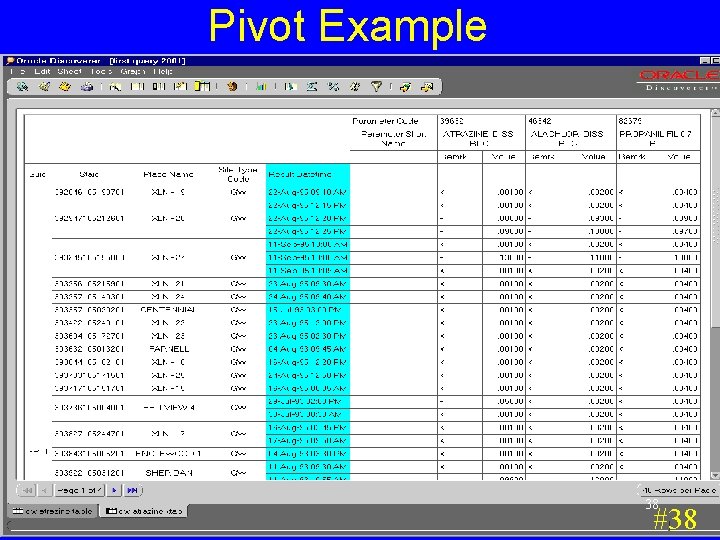Go to the next page arrow
The height and width of the screenshot is (540, 720).
click(x=114, y=490)
